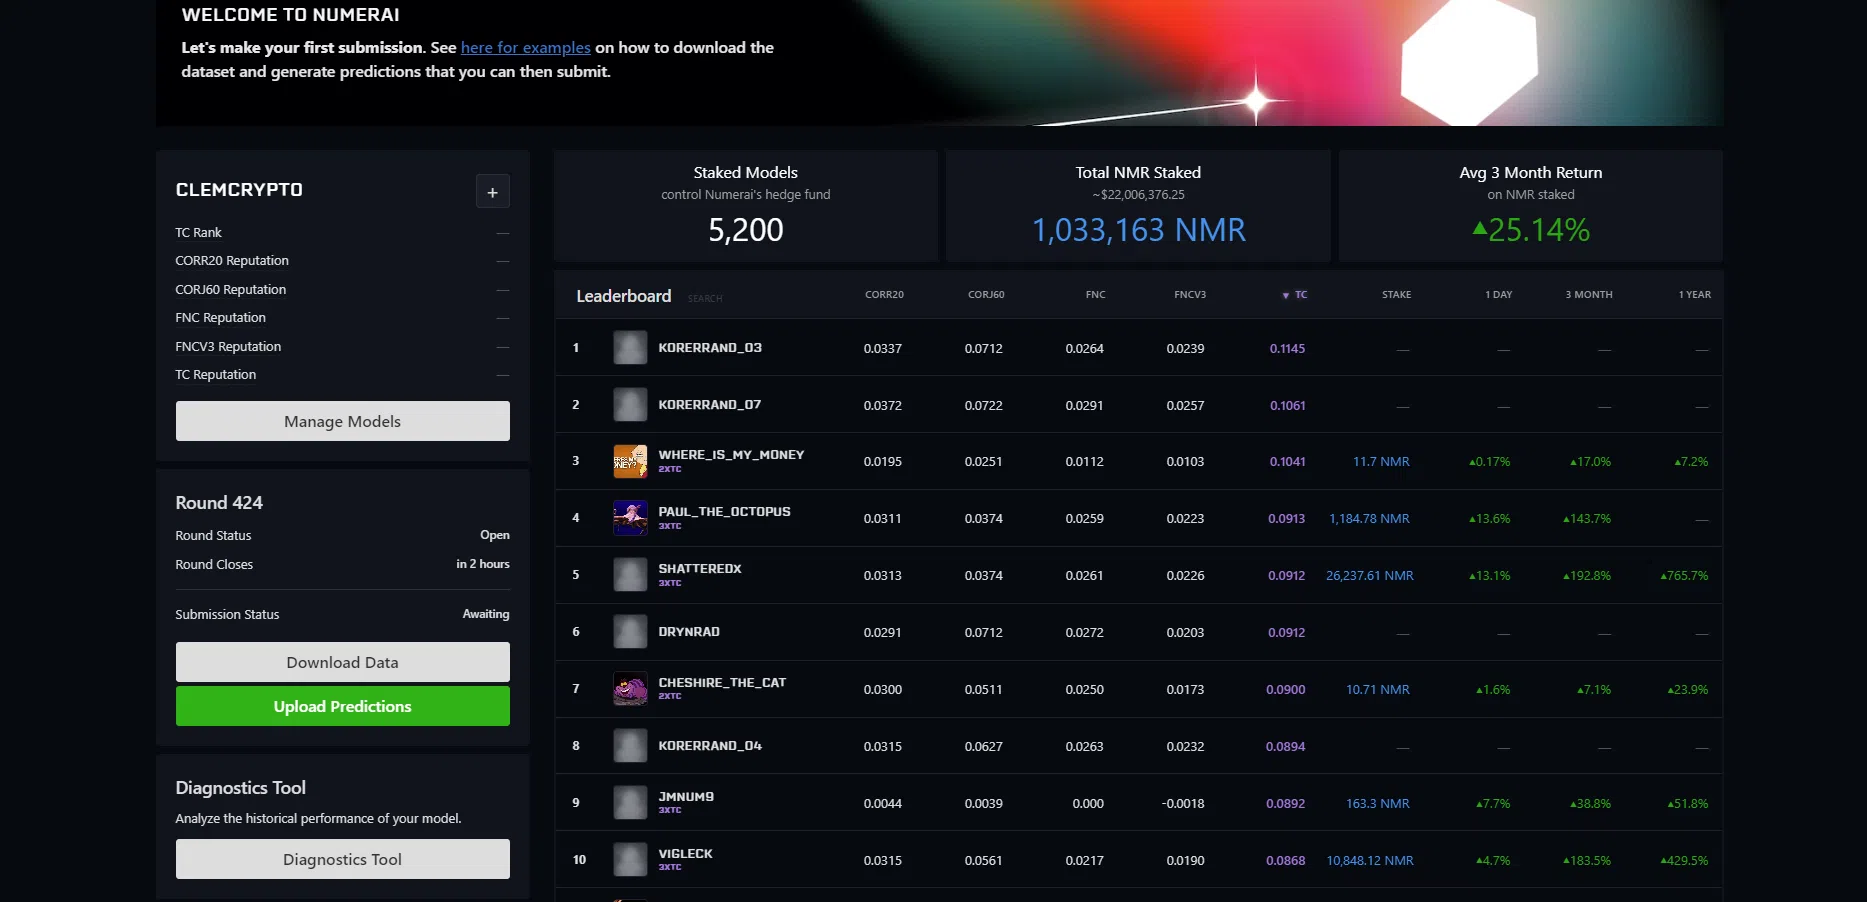Click 10.71 NMR stake value
The image size is (1867, 902).
1378,690
